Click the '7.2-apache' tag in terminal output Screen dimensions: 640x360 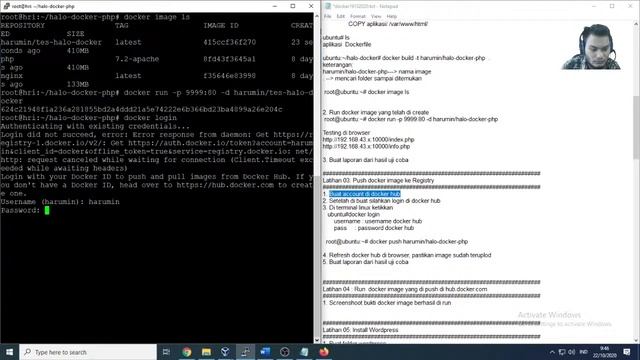click(137, 59)
